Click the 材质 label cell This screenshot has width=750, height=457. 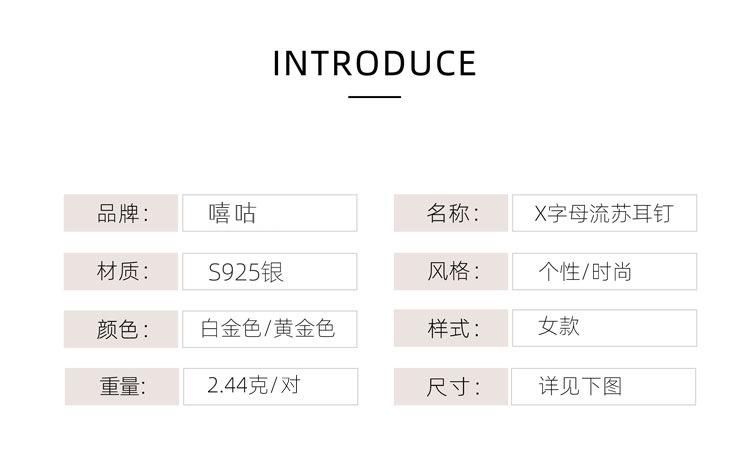(121, 272)
